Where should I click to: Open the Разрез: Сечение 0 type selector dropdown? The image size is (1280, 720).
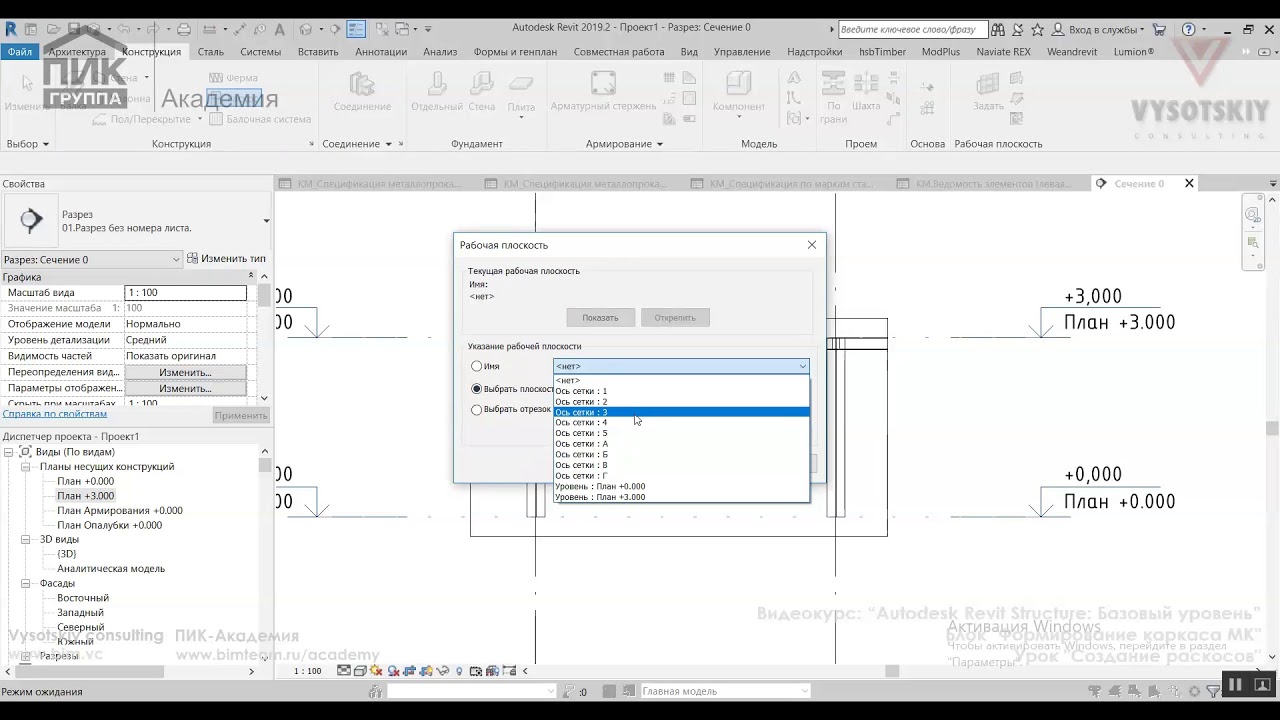click(92, 259)
